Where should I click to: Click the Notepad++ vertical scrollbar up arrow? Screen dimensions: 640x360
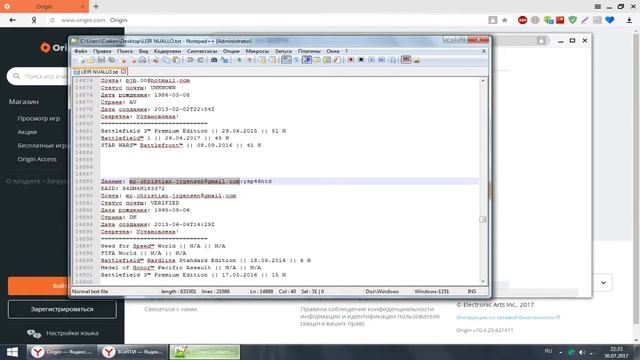483,80
